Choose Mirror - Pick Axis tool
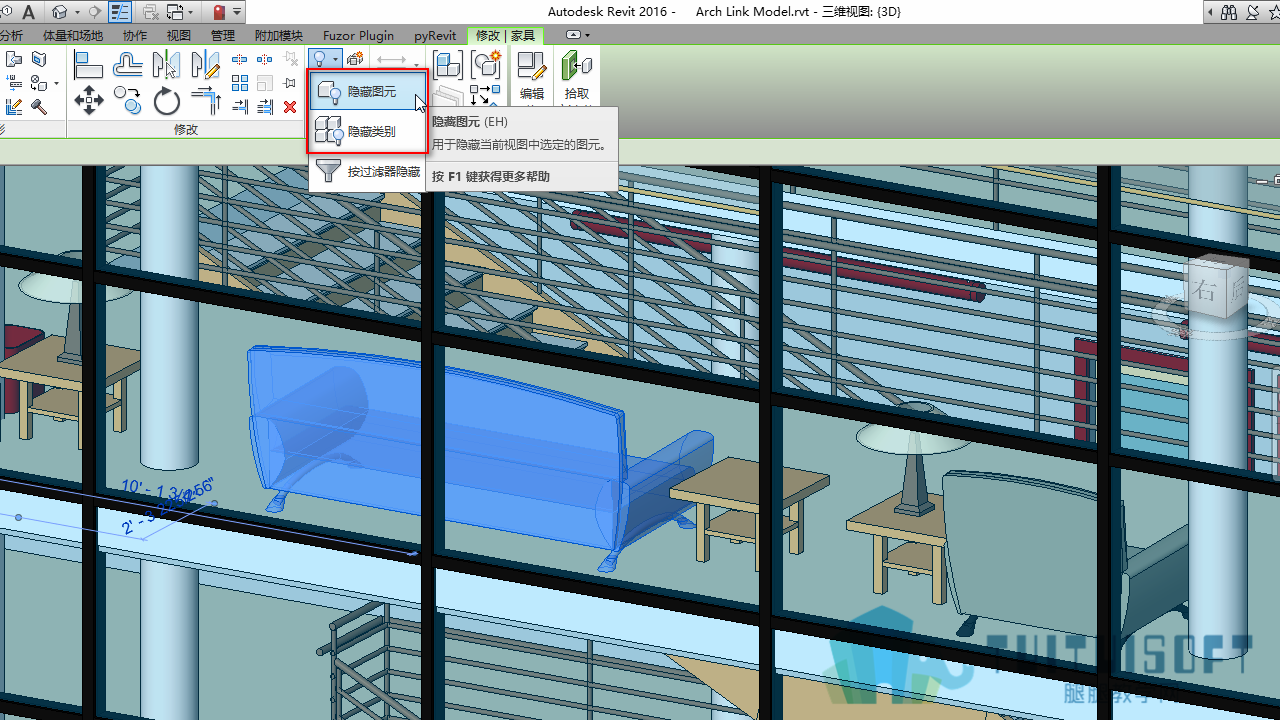 click(166, 66)
